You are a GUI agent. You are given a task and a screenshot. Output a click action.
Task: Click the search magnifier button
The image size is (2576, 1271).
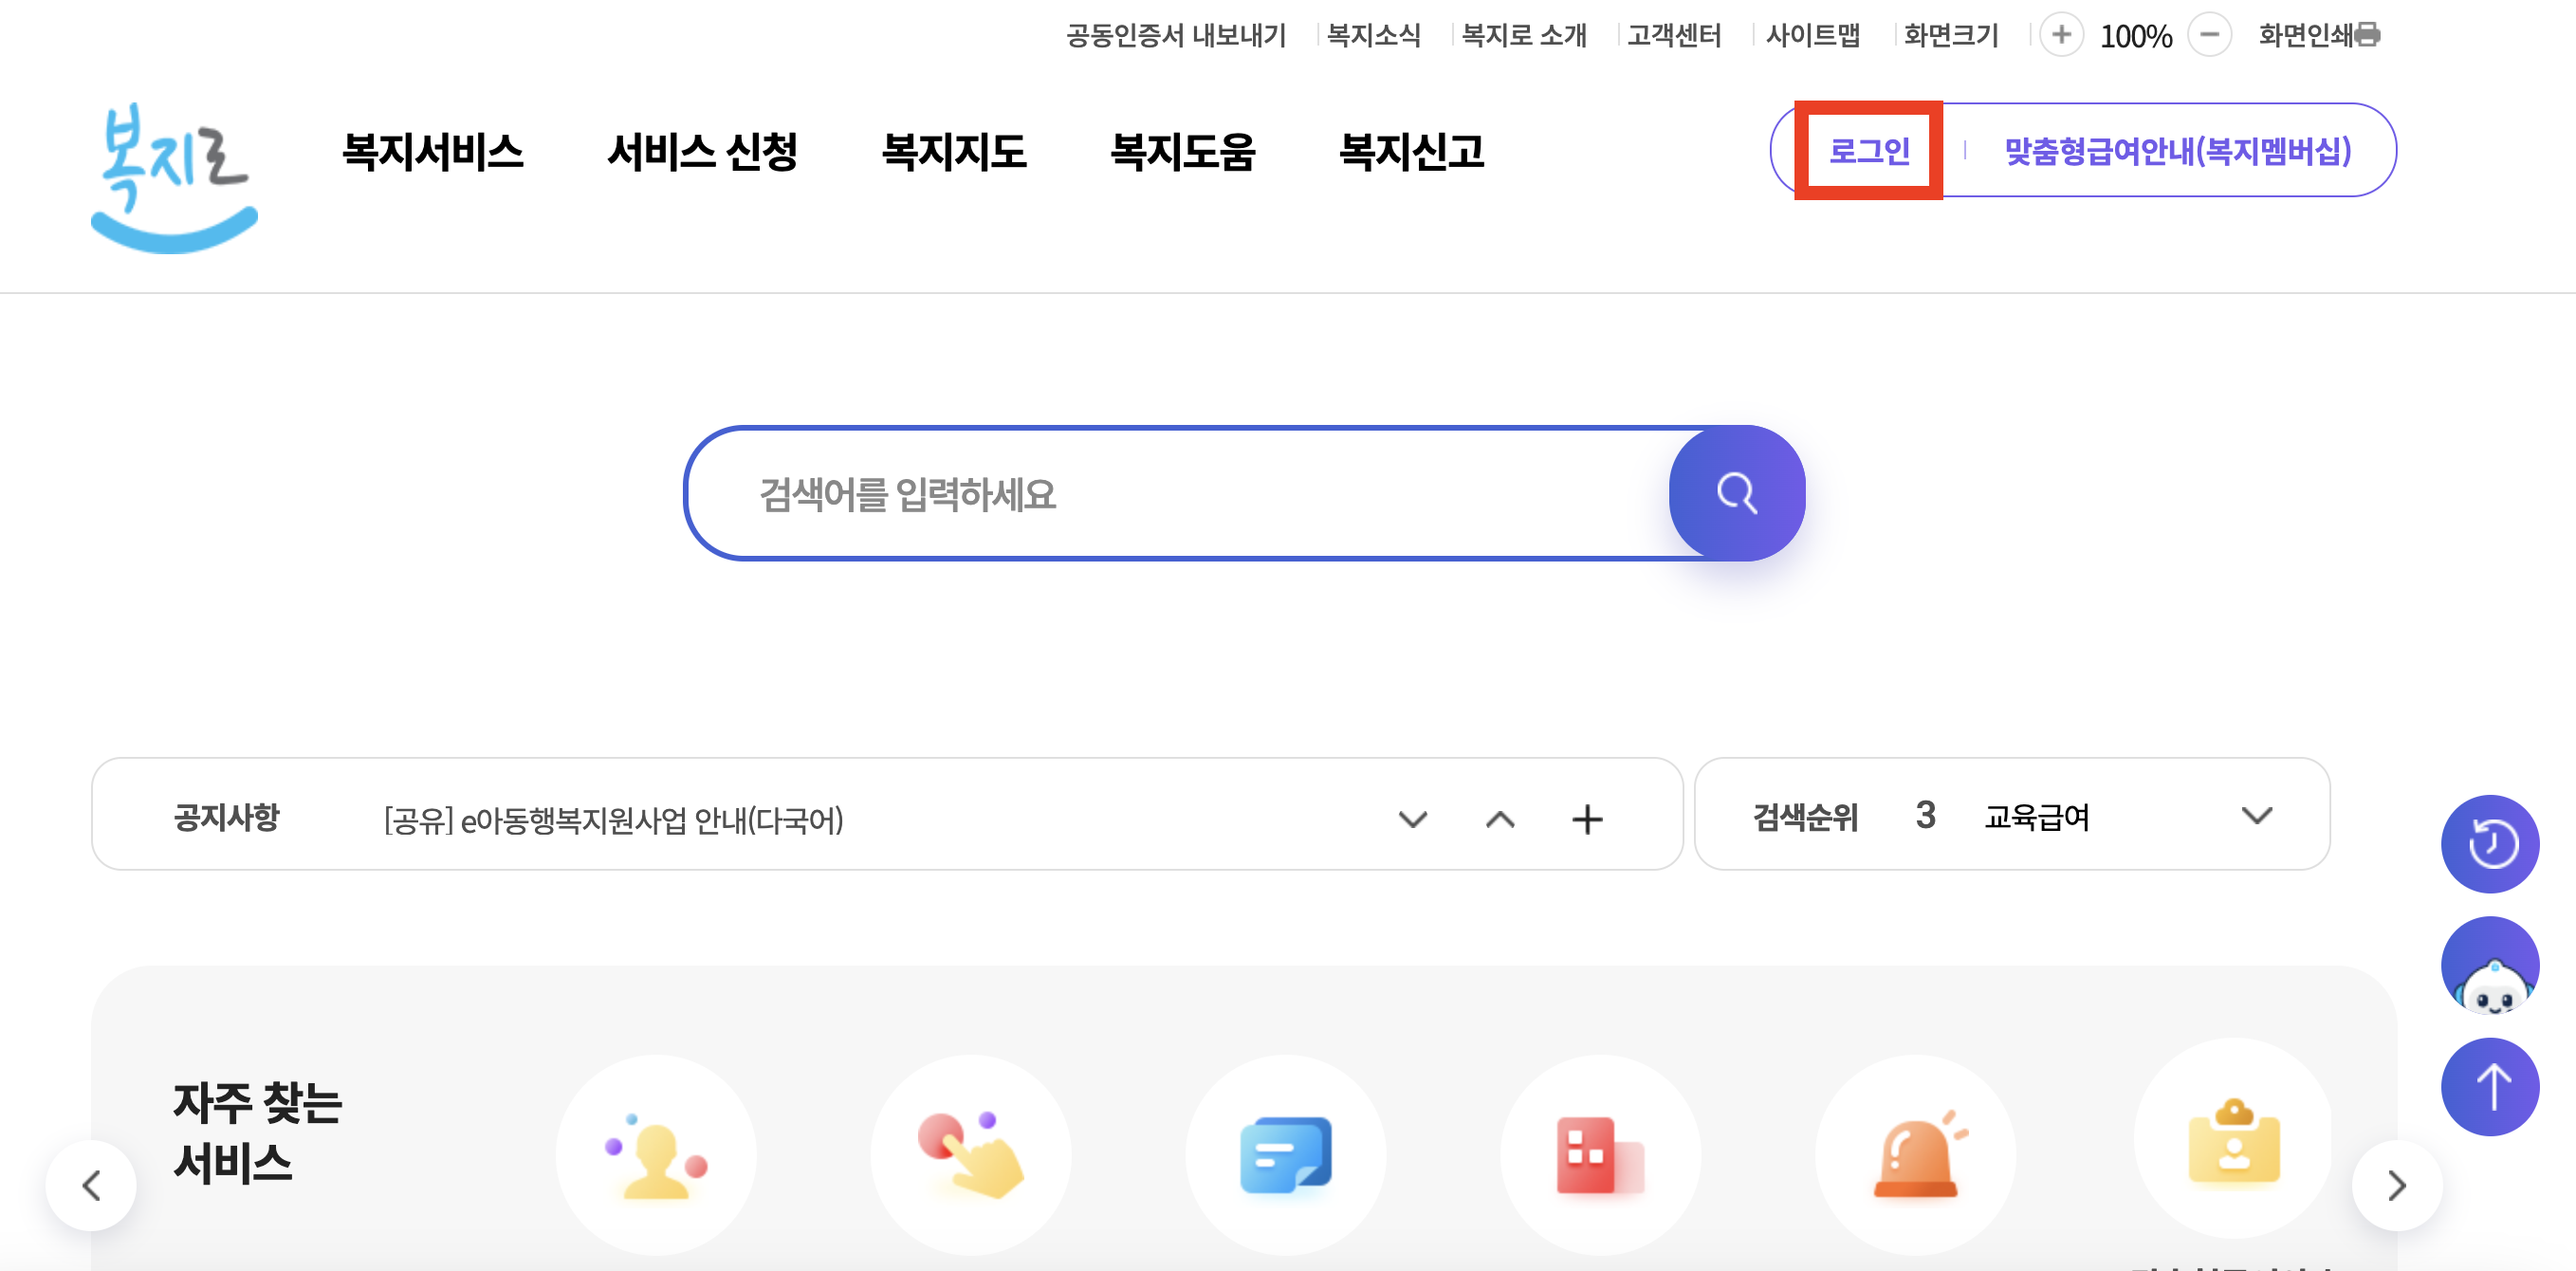coord(1737,493)
